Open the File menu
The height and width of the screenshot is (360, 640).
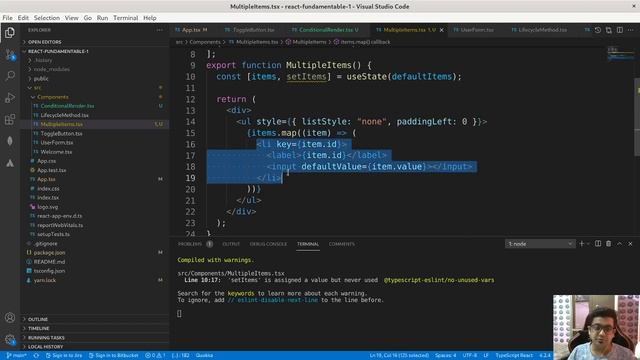click(x=7, y=18)
